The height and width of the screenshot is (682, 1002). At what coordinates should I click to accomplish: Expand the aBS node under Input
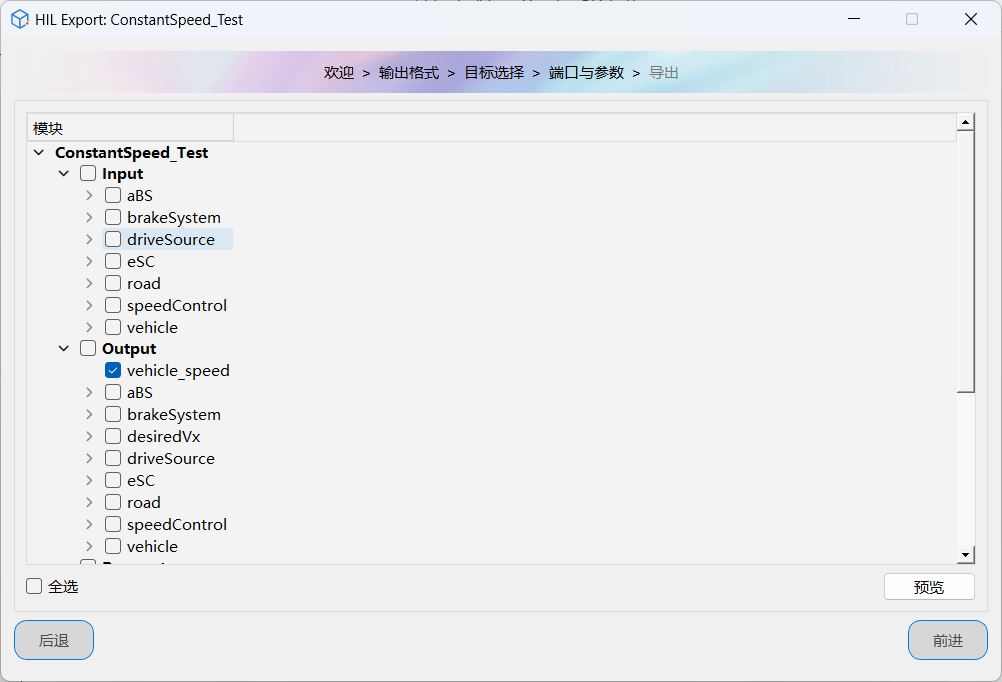click(89, 196)
